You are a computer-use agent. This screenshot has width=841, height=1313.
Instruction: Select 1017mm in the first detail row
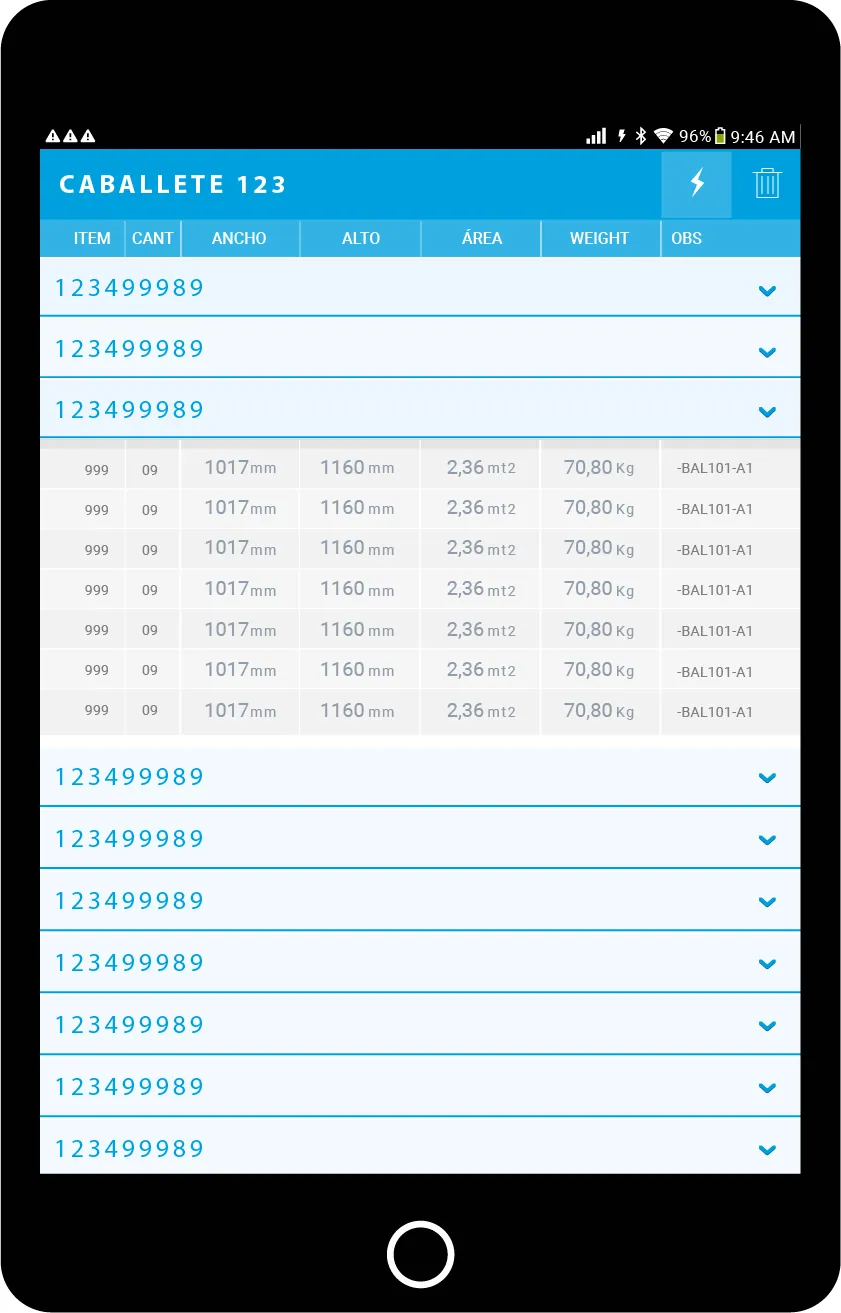(x=240, y=467)
